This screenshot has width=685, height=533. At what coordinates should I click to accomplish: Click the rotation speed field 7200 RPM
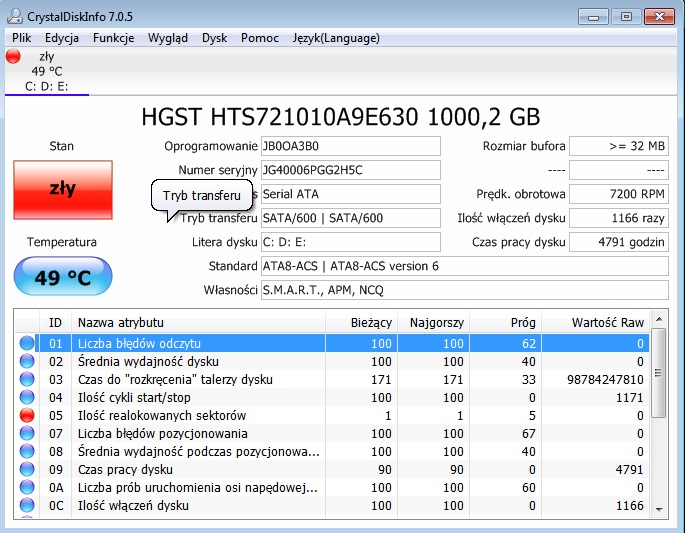[x=619, y=194]
